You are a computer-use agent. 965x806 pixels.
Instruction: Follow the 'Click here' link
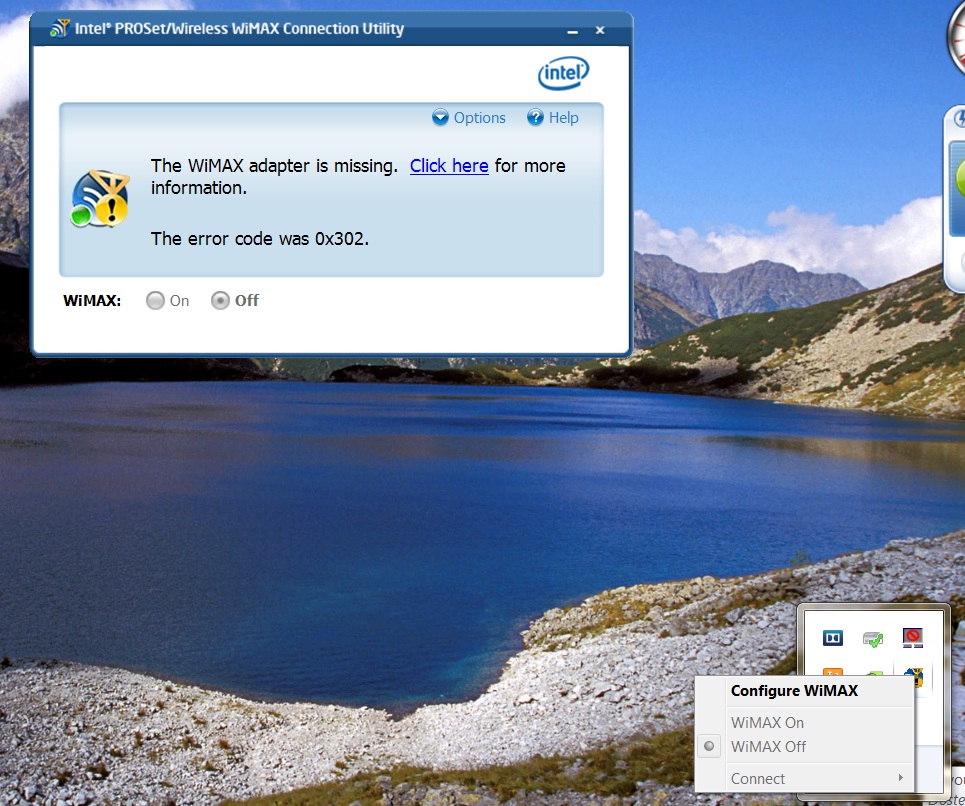[x=449, y=166]
